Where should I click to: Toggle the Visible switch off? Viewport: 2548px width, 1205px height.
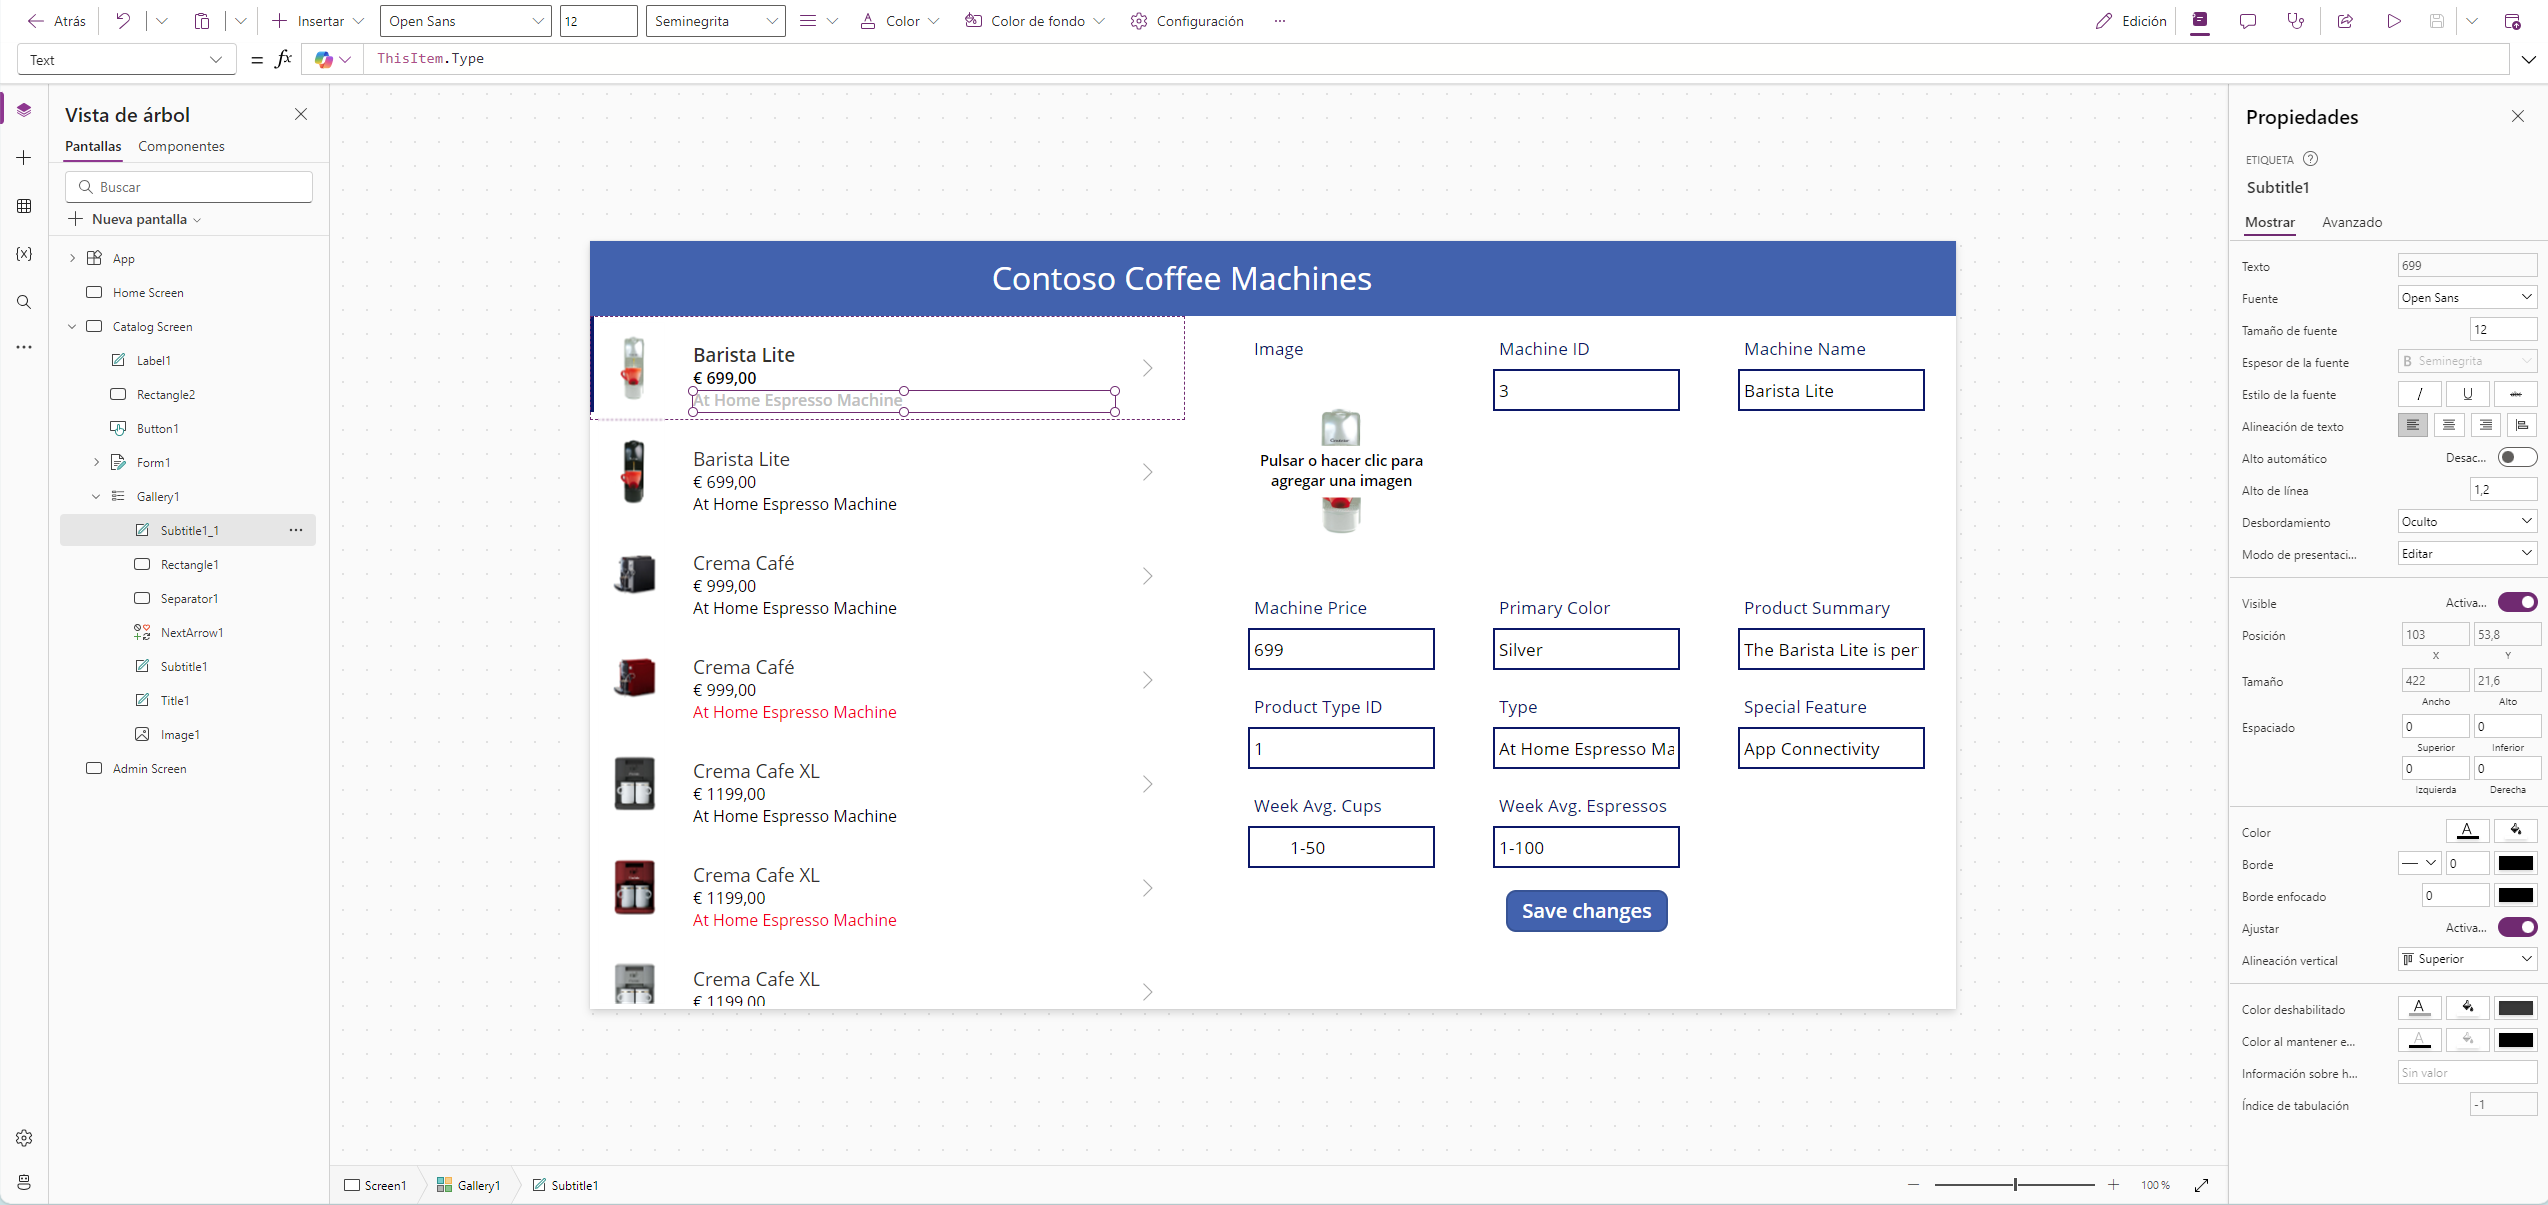point(2516,602)
